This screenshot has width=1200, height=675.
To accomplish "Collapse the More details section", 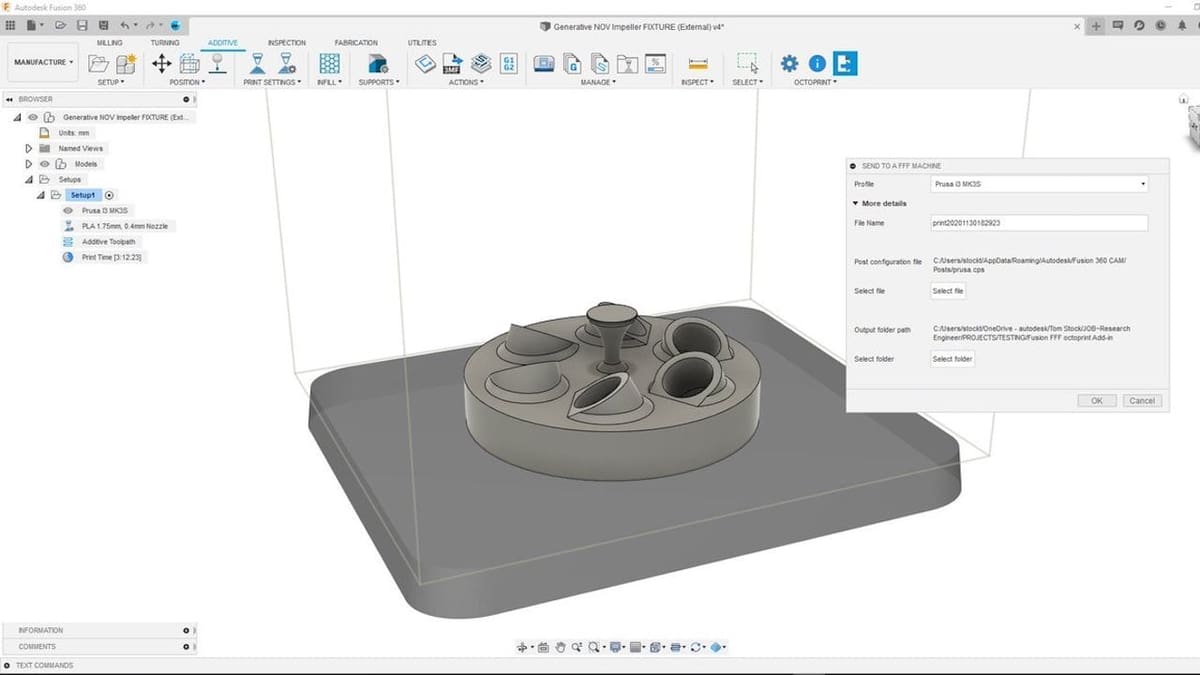I will tap(856, 203).
